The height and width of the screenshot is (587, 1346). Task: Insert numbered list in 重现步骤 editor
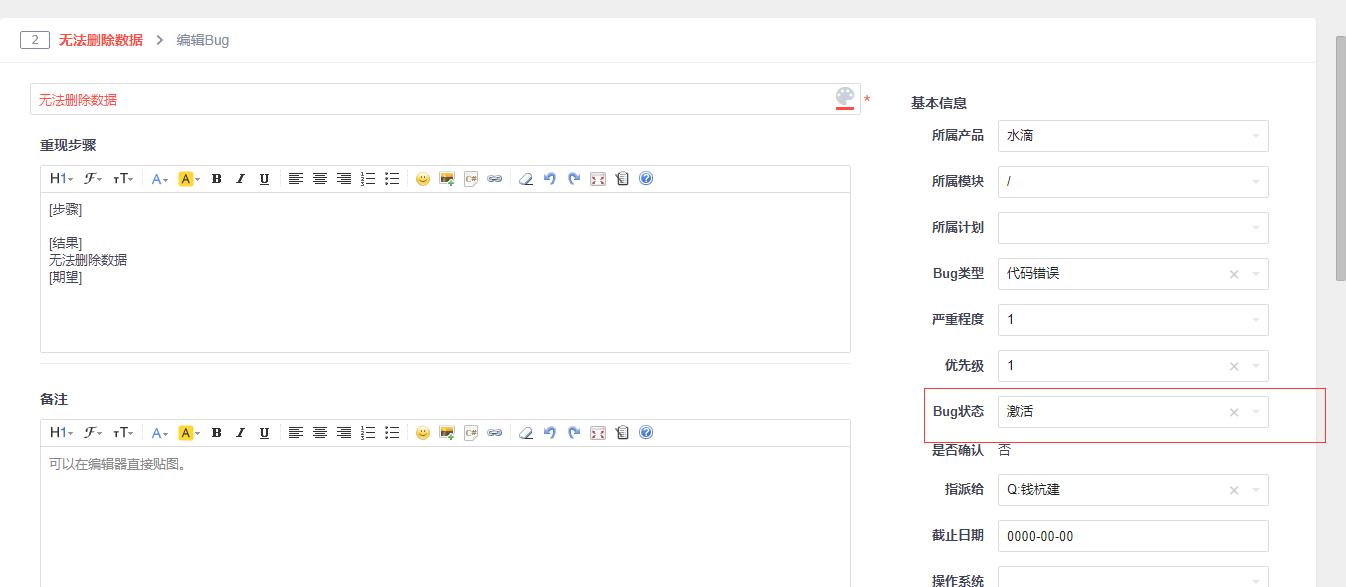tap(368, 179)
